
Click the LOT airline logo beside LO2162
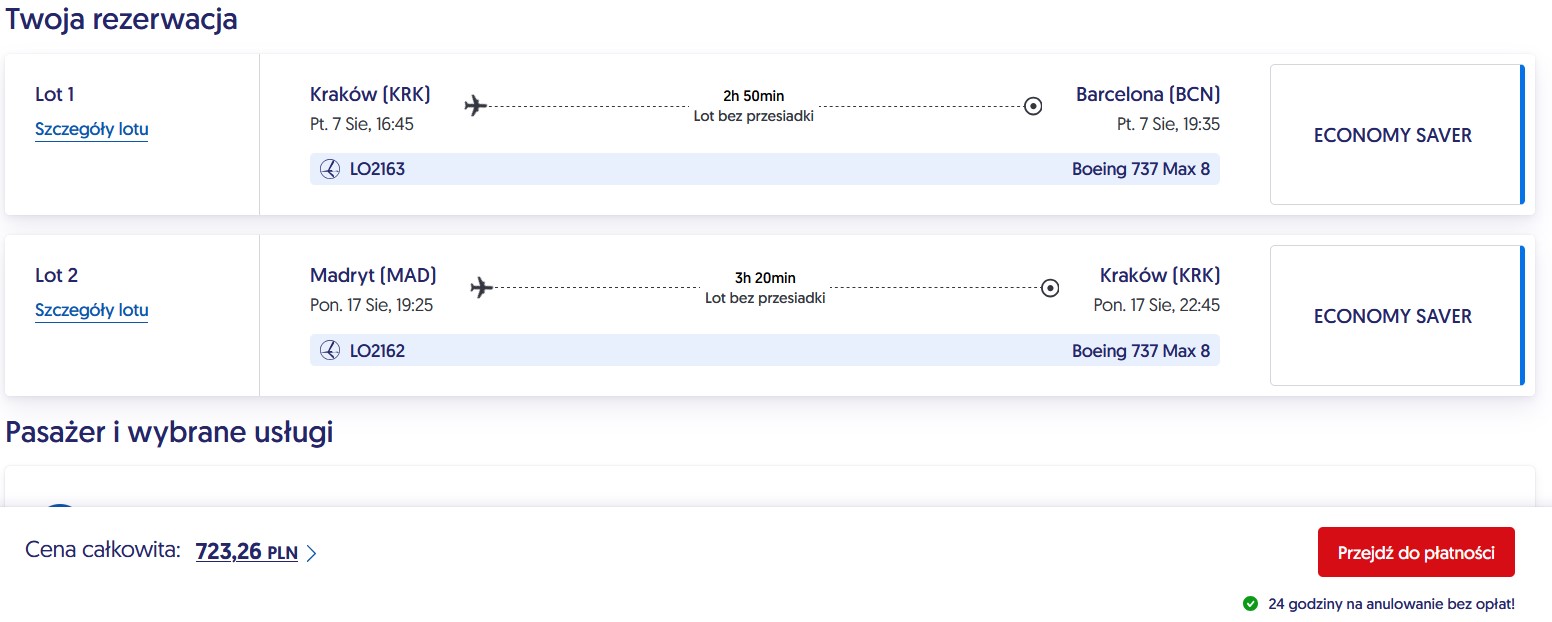pyautogui.click(x=329, y=351)
